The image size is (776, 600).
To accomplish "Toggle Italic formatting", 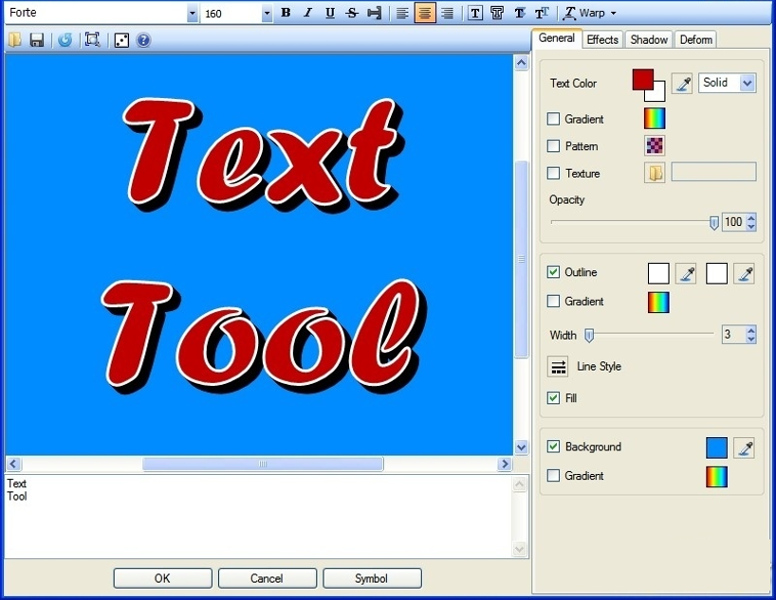I will point(308,13).
